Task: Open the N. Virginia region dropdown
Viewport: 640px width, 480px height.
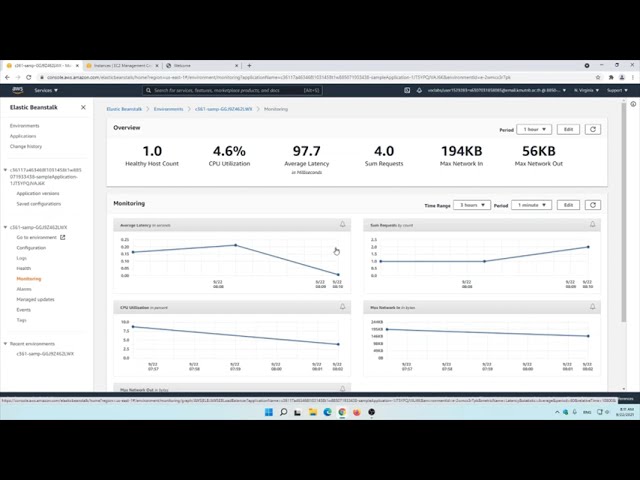Action: [x=586, y=90]
